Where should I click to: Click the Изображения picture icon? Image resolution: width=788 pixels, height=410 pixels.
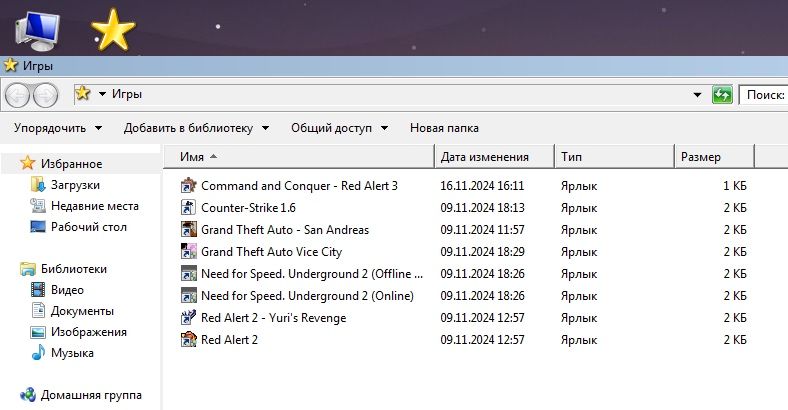(x=38, y=332)
